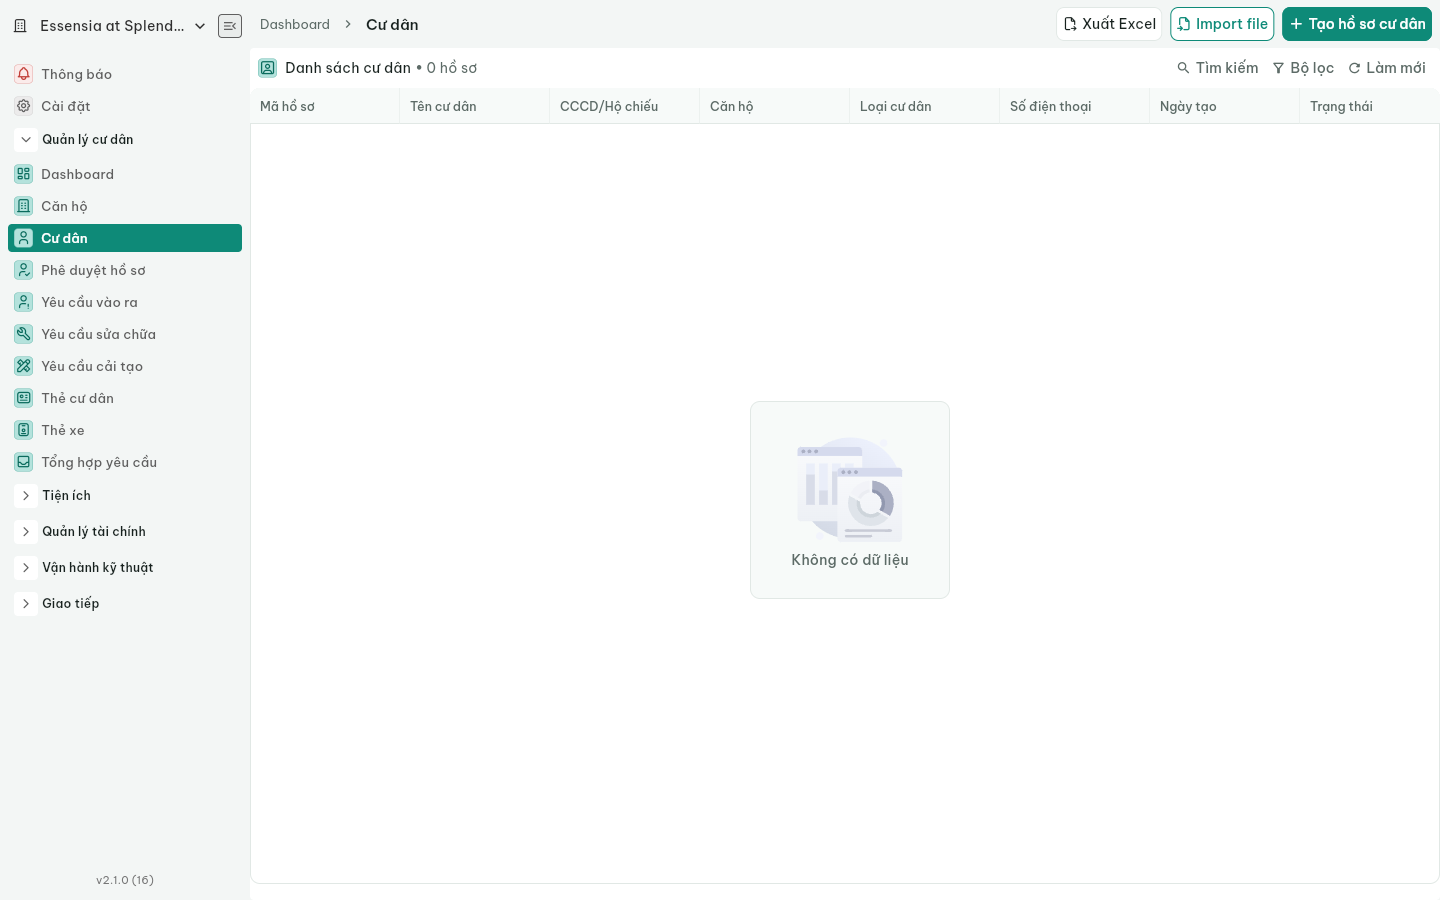Click the Dashboard icon in sidebar
1440x900 pixels.
click(x=24, y=174)
